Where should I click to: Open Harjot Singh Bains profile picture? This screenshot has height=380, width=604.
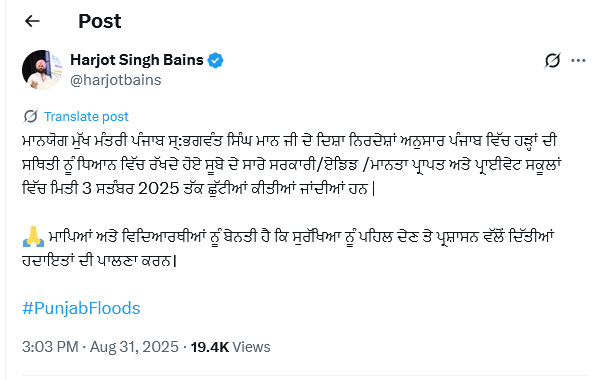click(x=42, y=70)
